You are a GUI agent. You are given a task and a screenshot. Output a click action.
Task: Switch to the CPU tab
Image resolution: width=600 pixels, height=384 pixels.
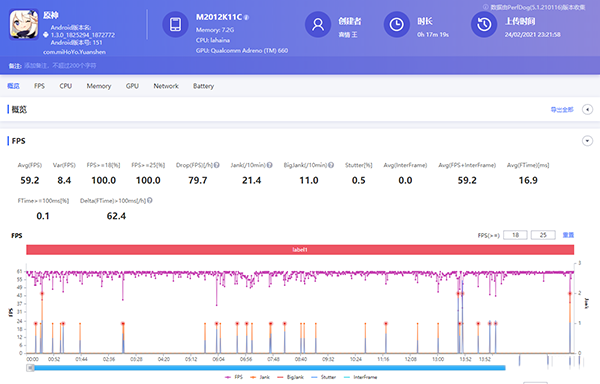coord(65,86)
